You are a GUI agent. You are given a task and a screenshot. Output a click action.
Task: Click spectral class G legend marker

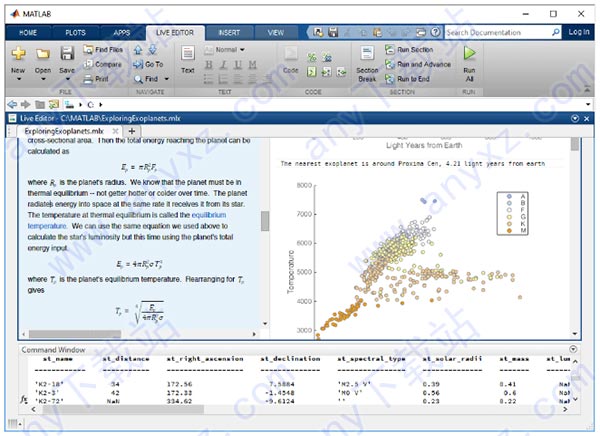pyautogui.click(x=509, y=217)
